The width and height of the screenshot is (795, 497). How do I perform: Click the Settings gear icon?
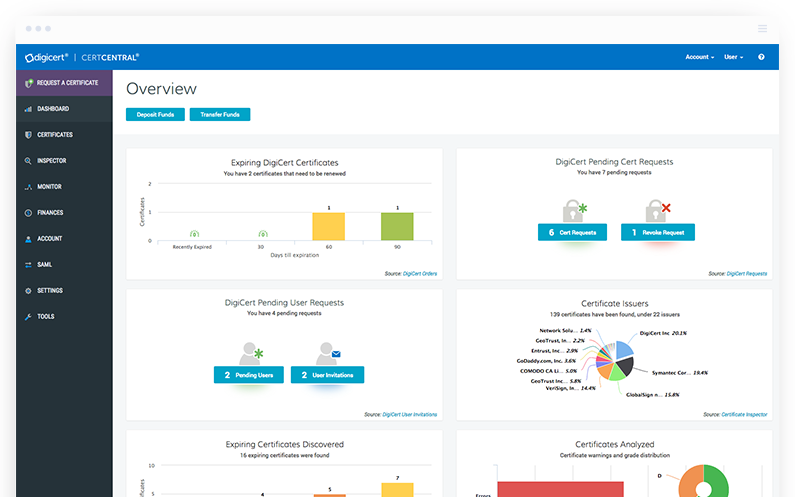(28, 291)
